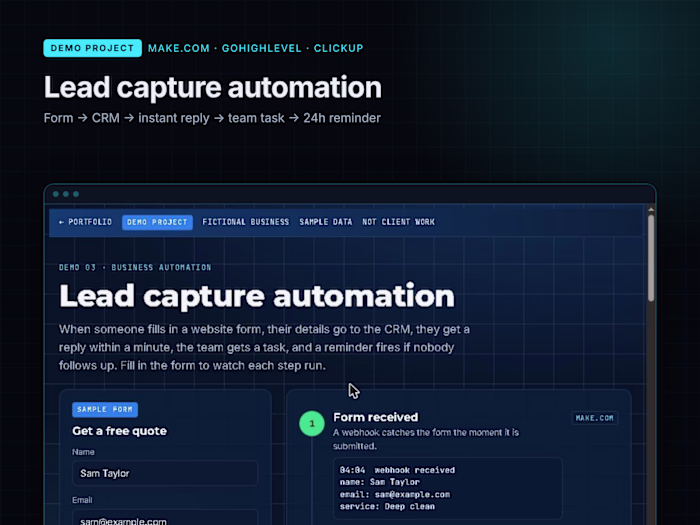Click the '04:04 webhook received' log line

coord(397,470)
